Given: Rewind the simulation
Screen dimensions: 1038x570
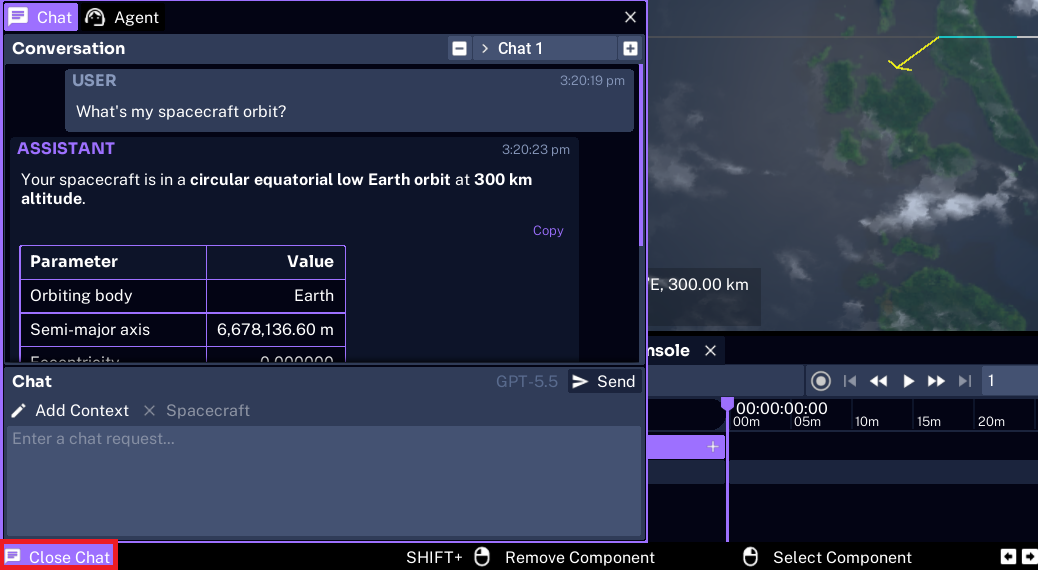Looking at the screenshot, I should pyautogui.click(x=878, y=381).
